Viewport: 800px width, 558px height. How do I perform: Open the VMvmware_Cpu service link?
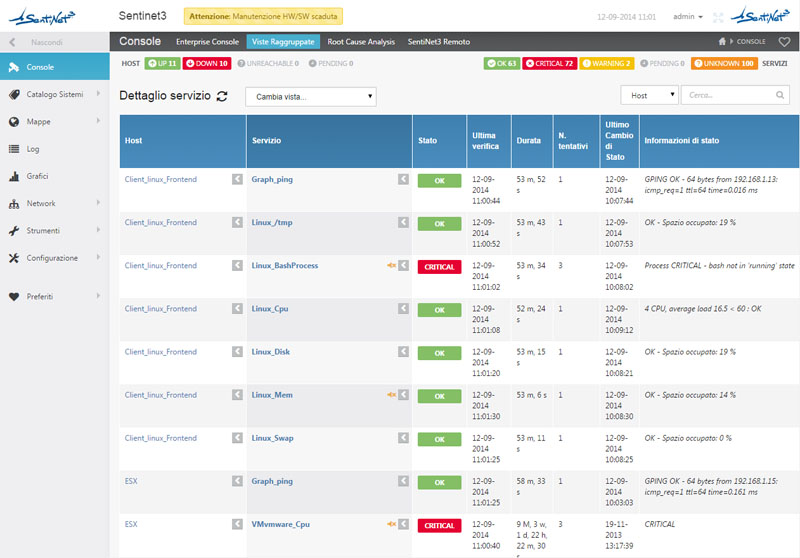(x=281, y=524)
